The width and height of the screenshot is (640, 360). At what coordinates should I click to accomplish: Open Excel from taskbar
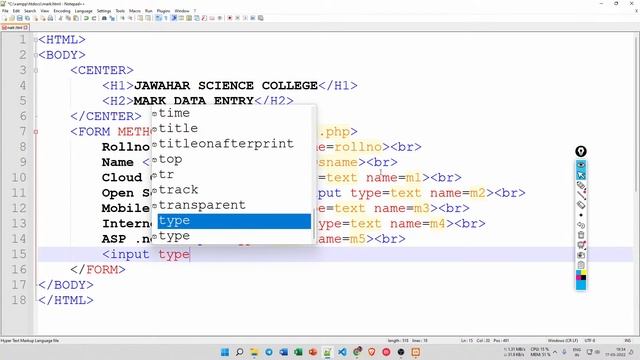pyautogui.click(x=298, y=352)
